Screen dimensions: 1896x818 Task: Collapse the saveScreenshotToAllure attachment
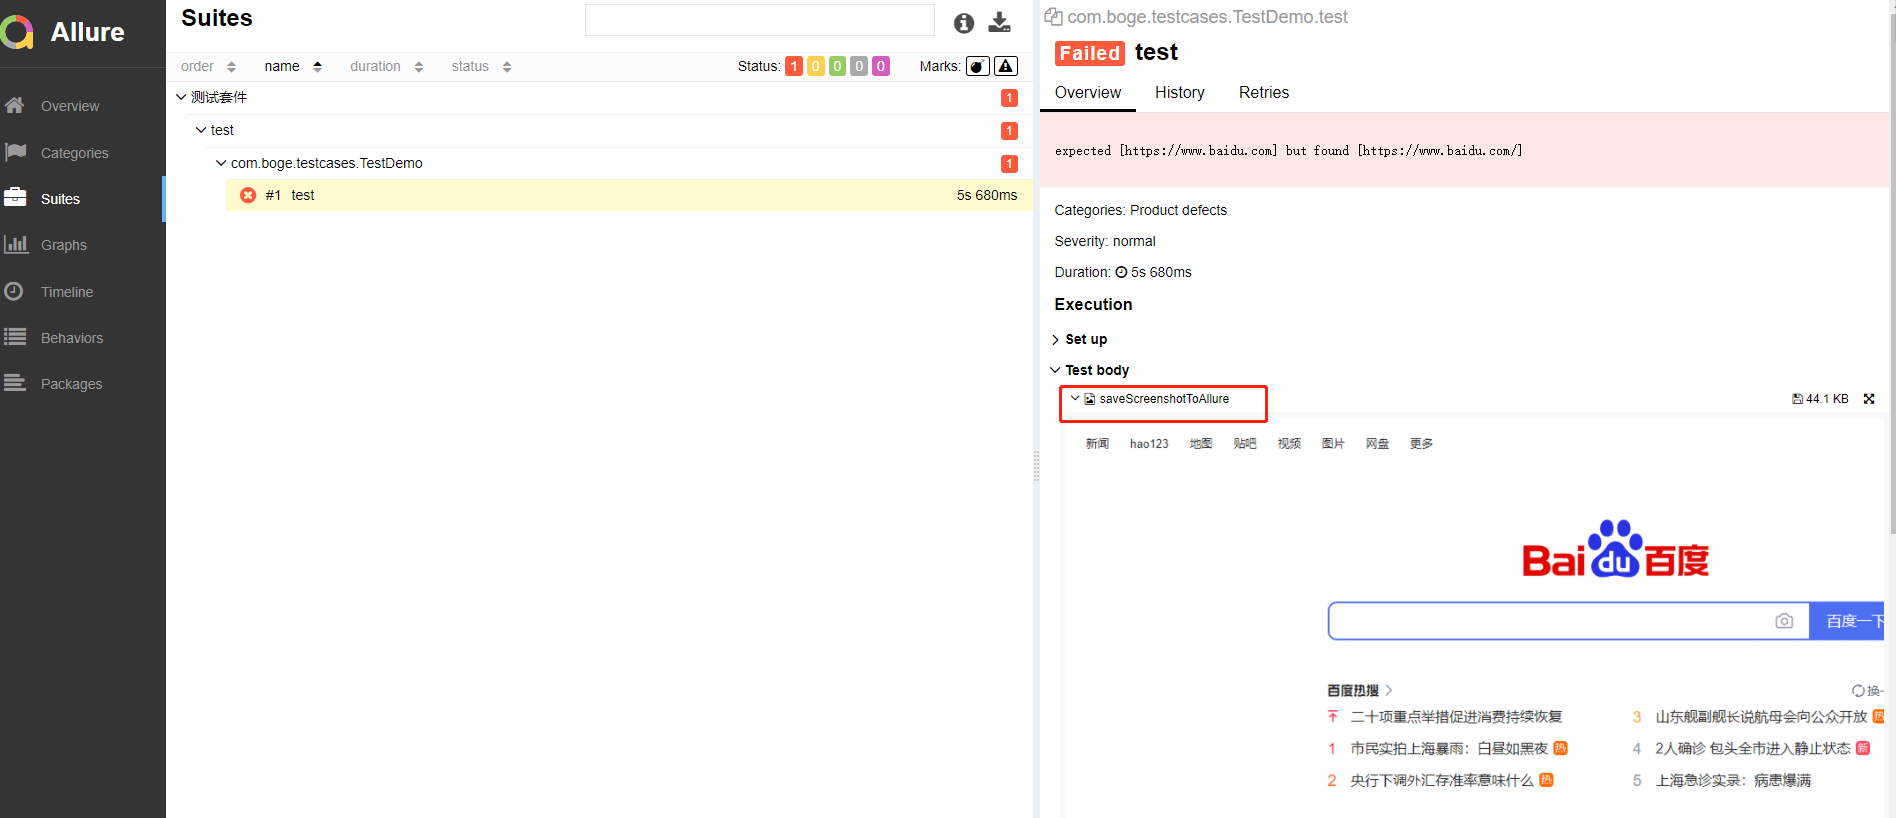pyautogui.click(x=1075, y=398)
